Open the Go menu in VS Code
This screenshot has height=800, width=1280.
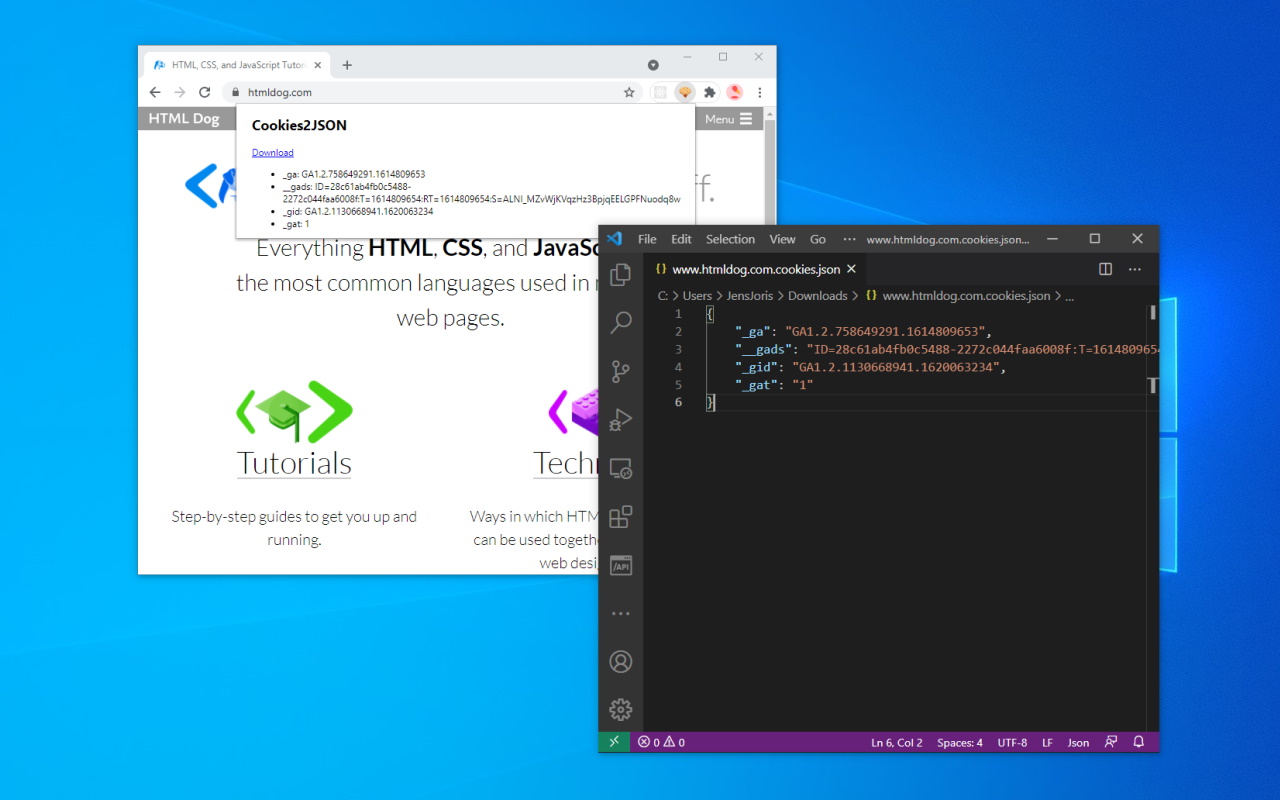[818, 239]
